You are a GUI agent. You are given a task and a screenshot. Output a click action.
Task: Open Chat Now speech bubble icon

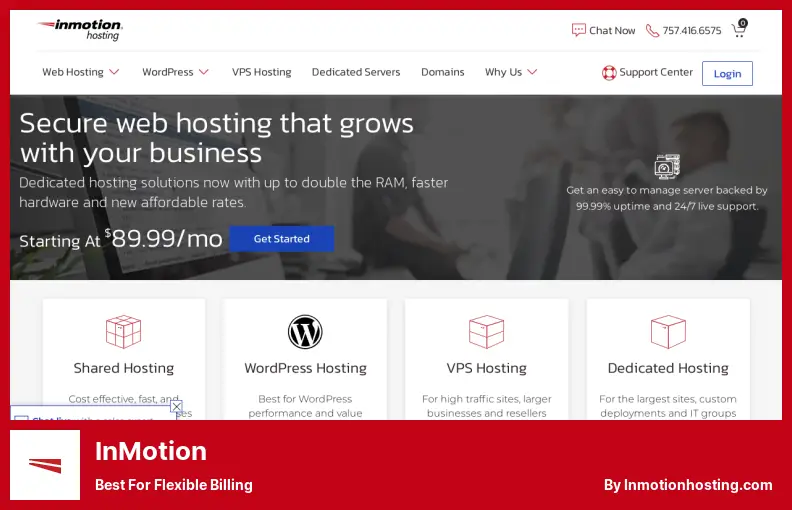(x=578, y=30)
